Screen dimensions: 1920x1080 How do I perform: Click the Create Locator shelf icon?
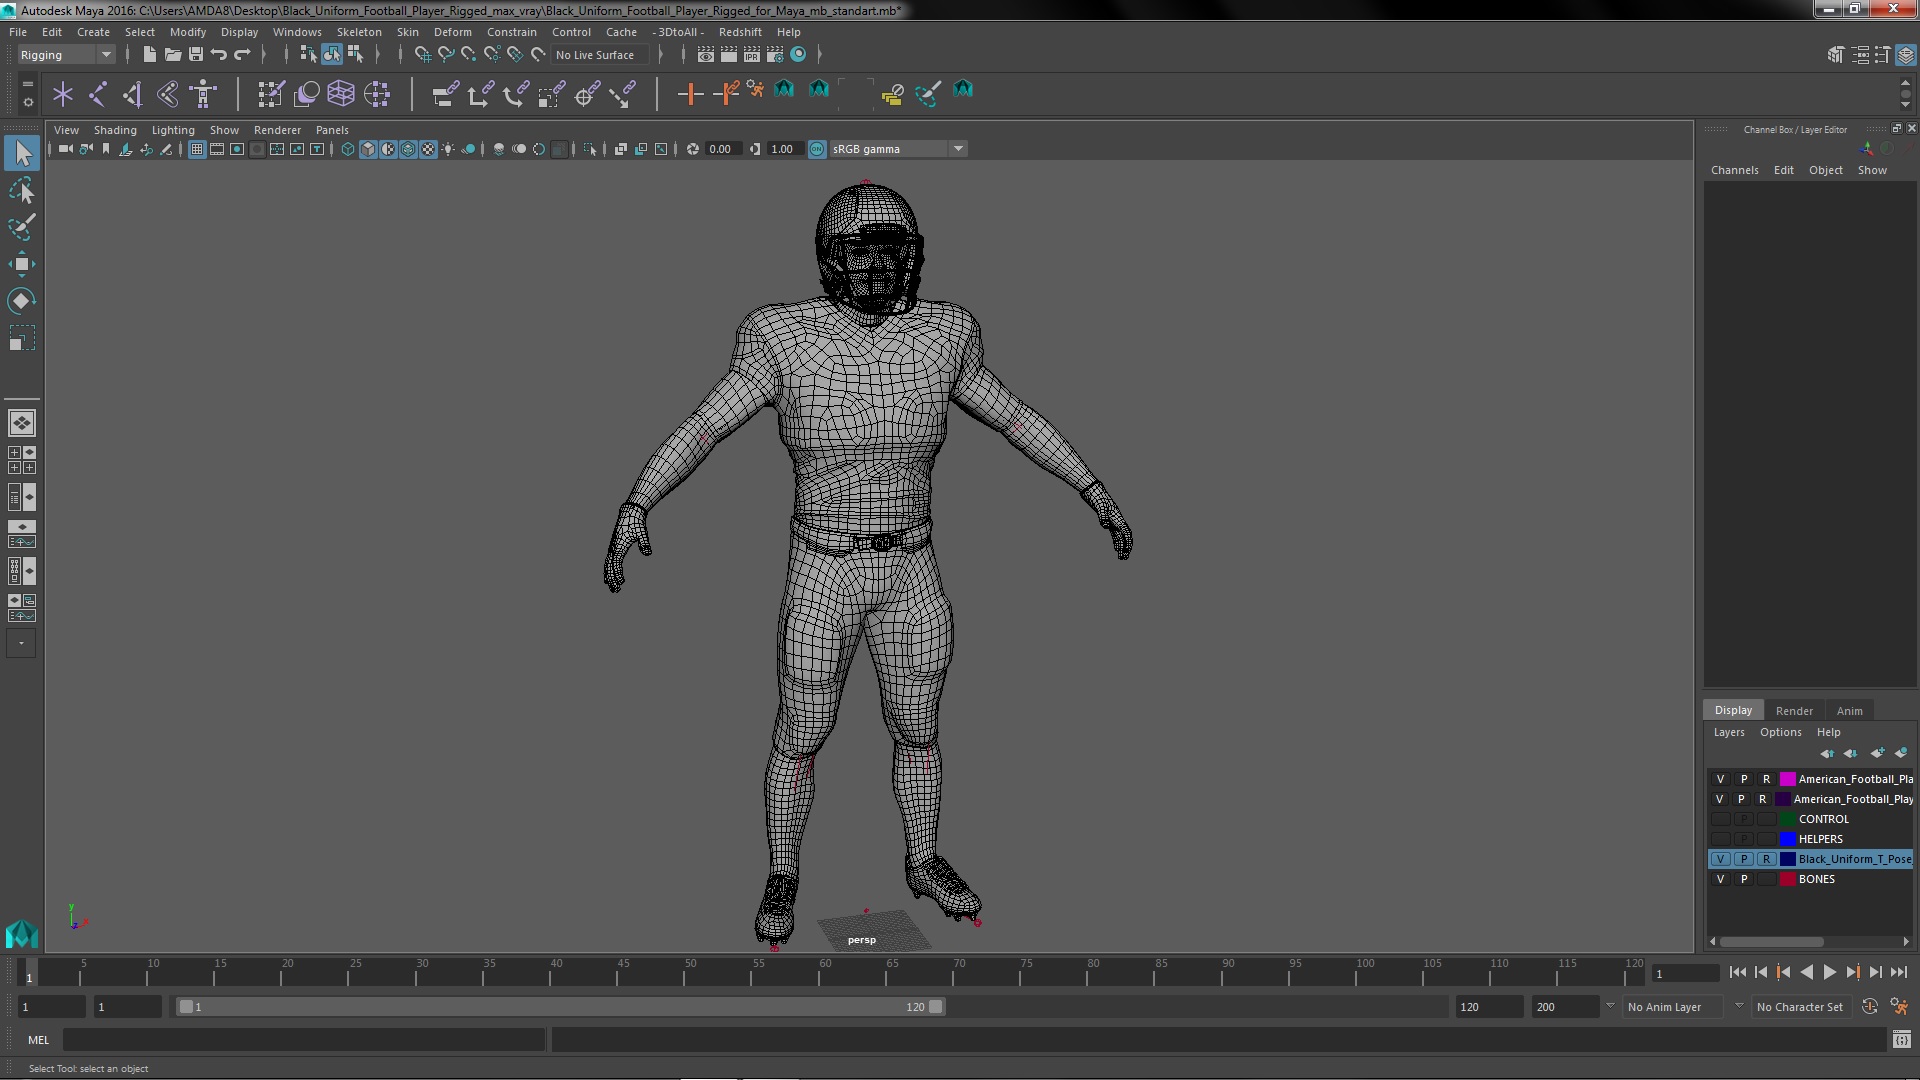[x=63, y=94]
